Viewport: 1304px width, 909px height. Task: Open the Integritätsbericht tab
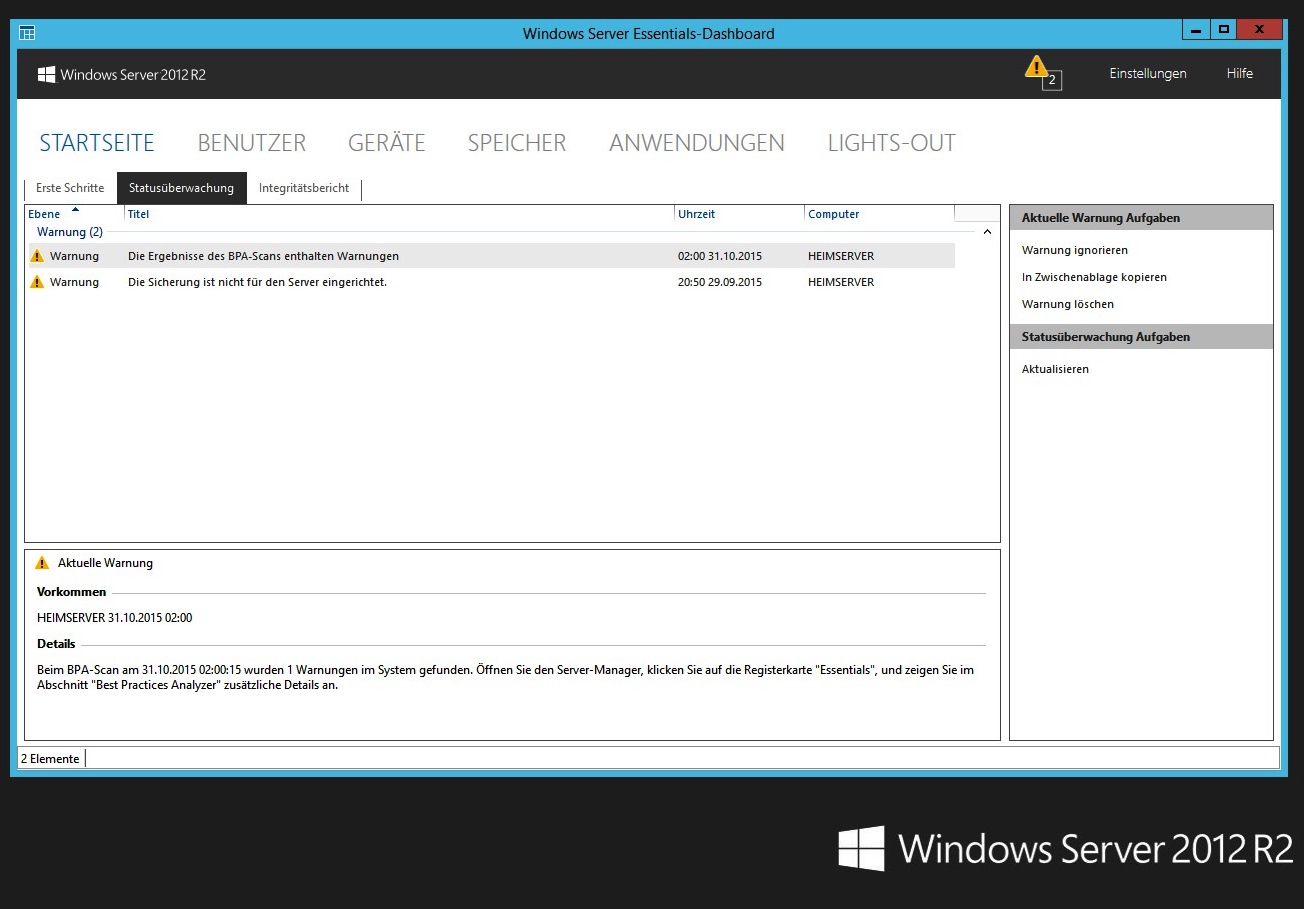coord(304,188)
